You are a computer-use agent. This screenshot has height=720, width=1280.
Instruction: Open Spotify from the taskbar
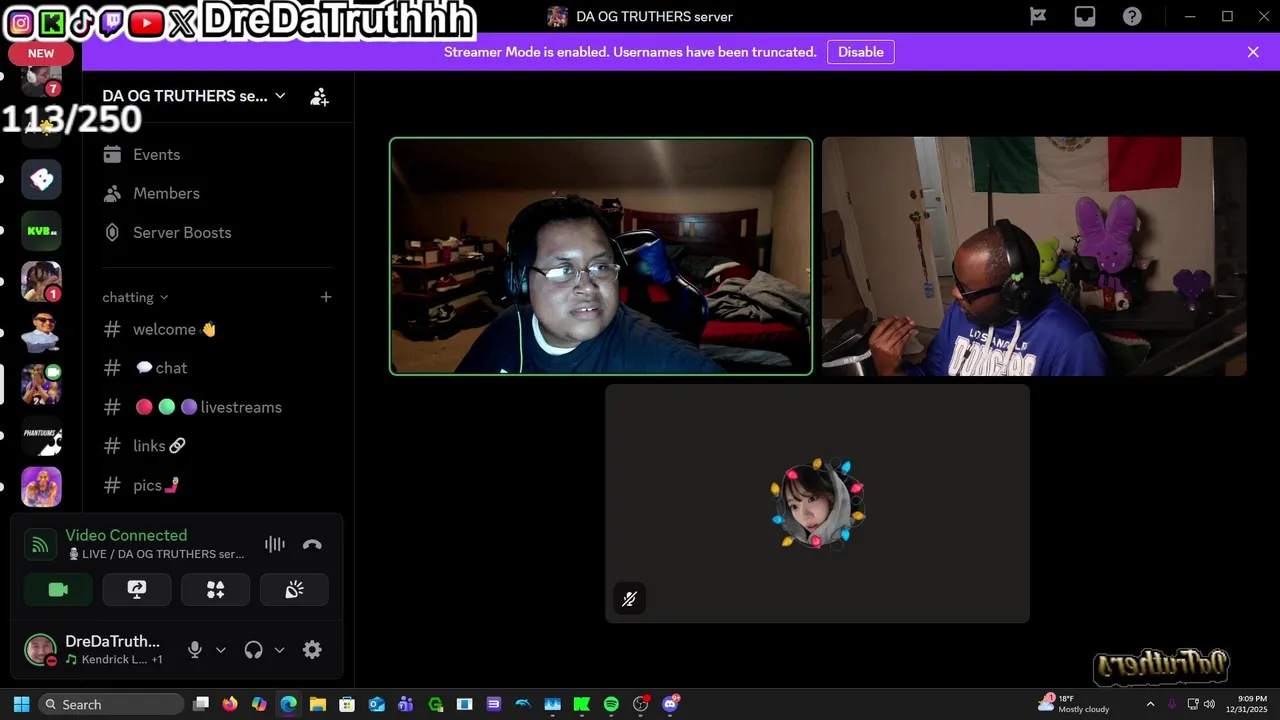611,704
